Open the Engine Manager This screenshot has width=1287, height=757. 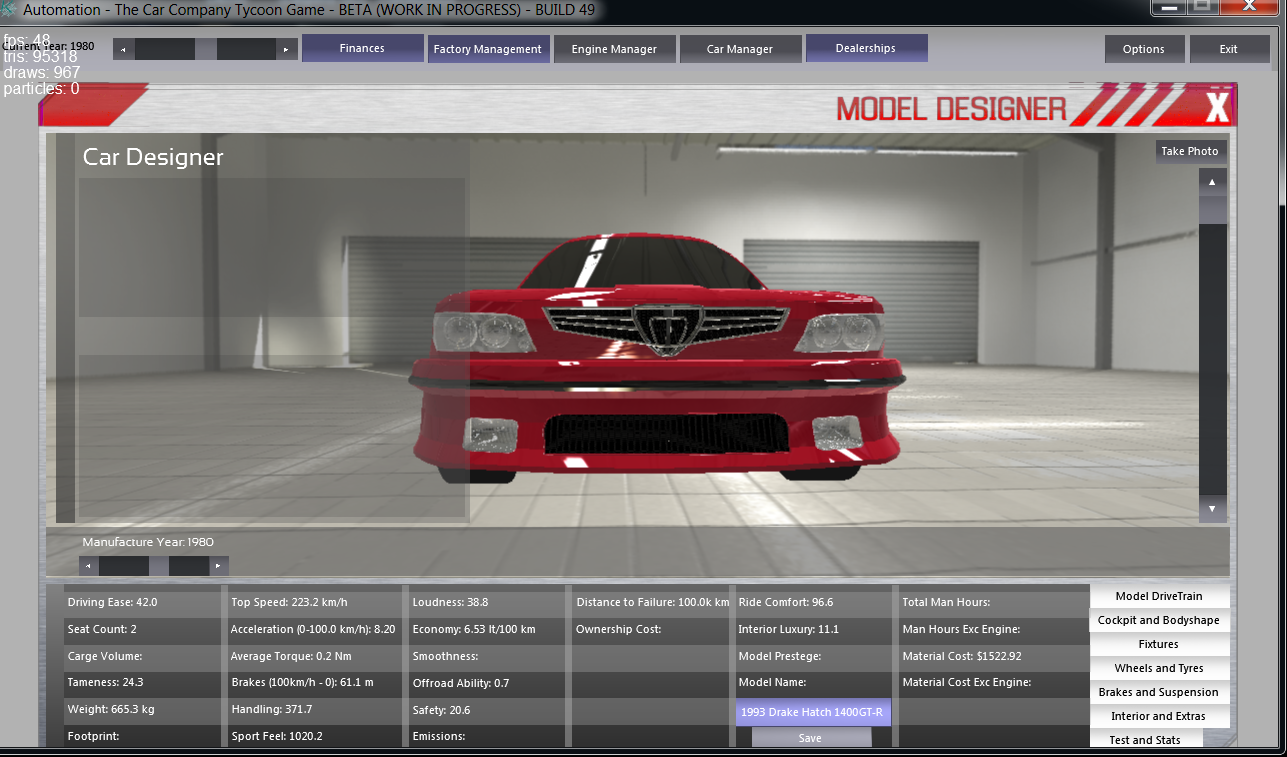point(614,49)
